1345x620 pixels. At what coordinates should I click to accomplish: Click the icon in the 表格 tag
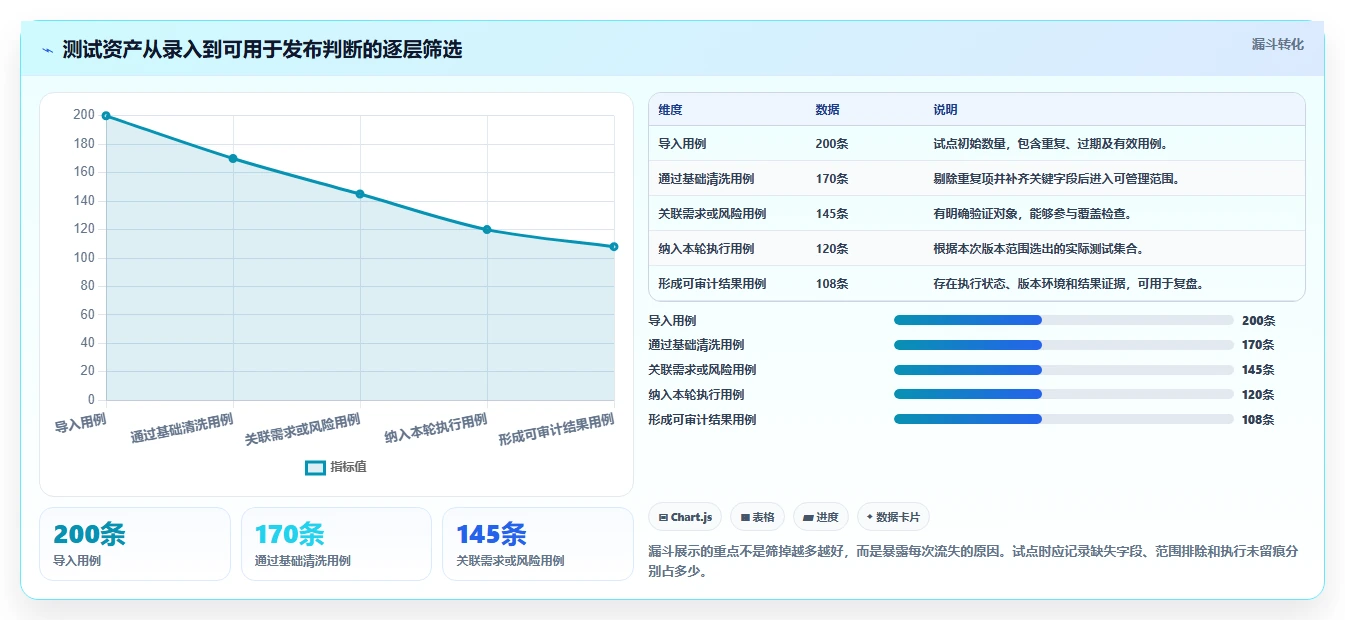745,517
